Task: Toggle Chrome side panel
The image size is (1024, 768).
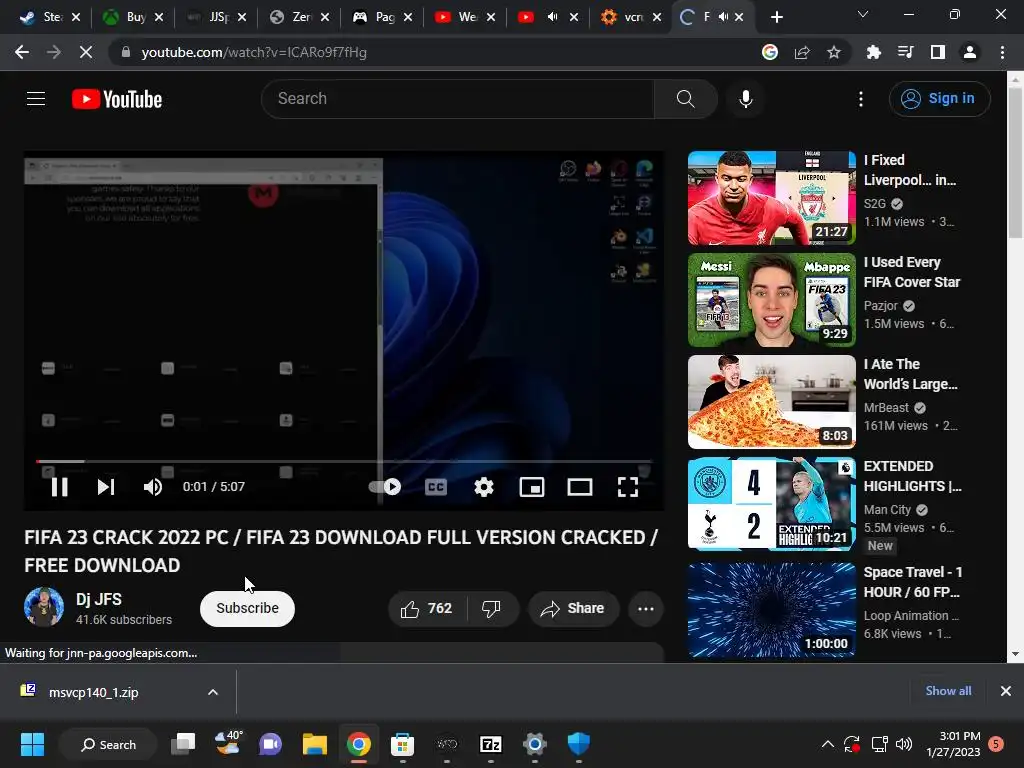Action: coord(938,52)
